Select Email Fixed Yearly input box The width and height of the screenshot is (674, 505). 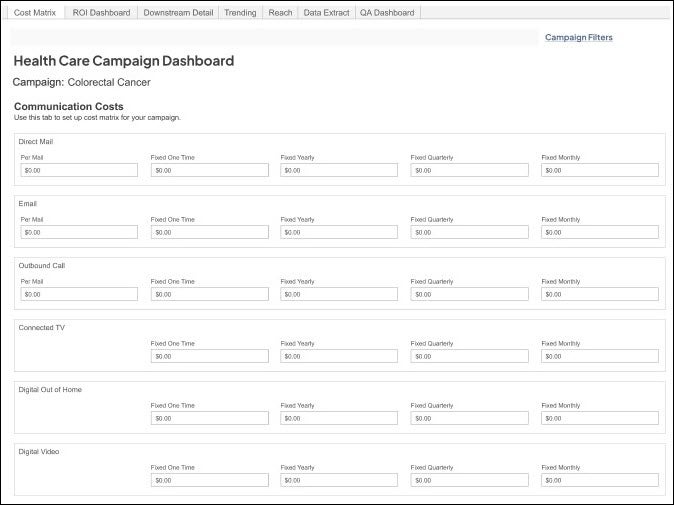click(x=339, y=232)
